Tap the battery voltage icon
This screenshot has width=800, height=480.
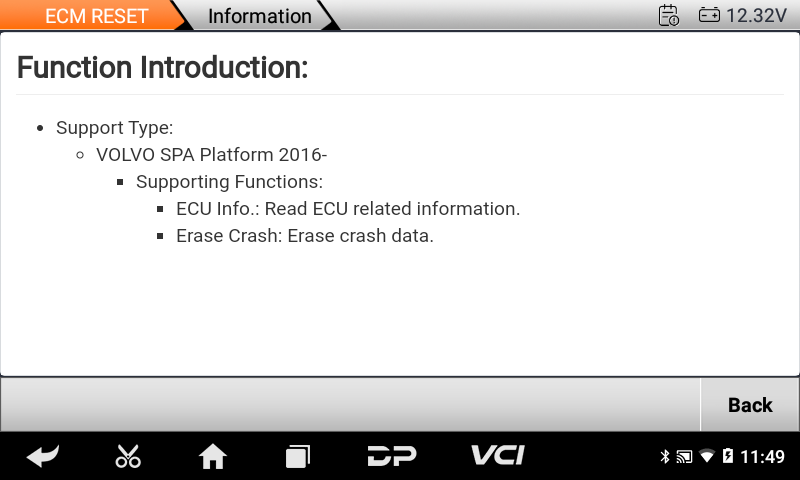click(709, 15)
